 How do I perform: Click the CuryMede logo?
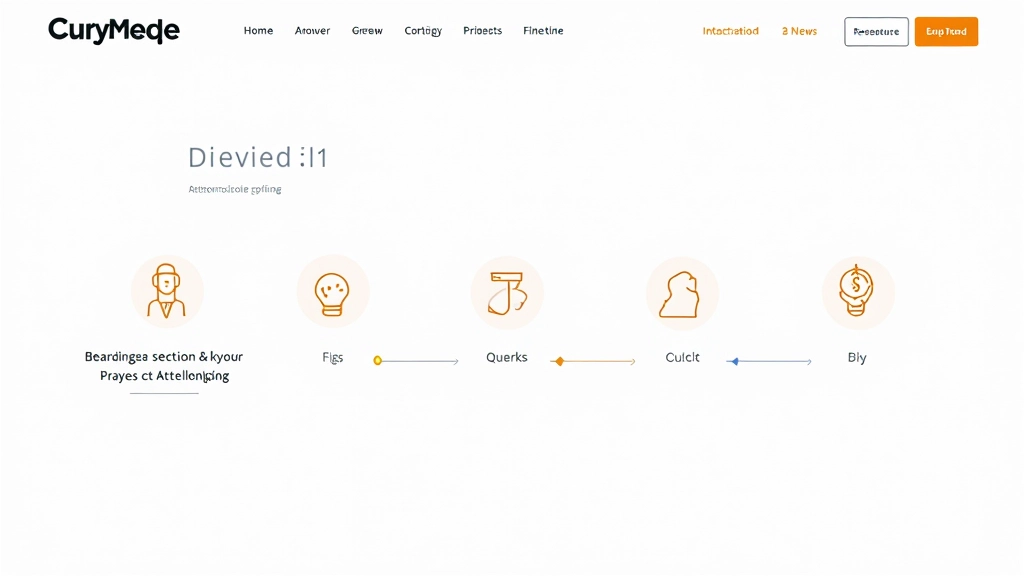[x=113, y=30]
